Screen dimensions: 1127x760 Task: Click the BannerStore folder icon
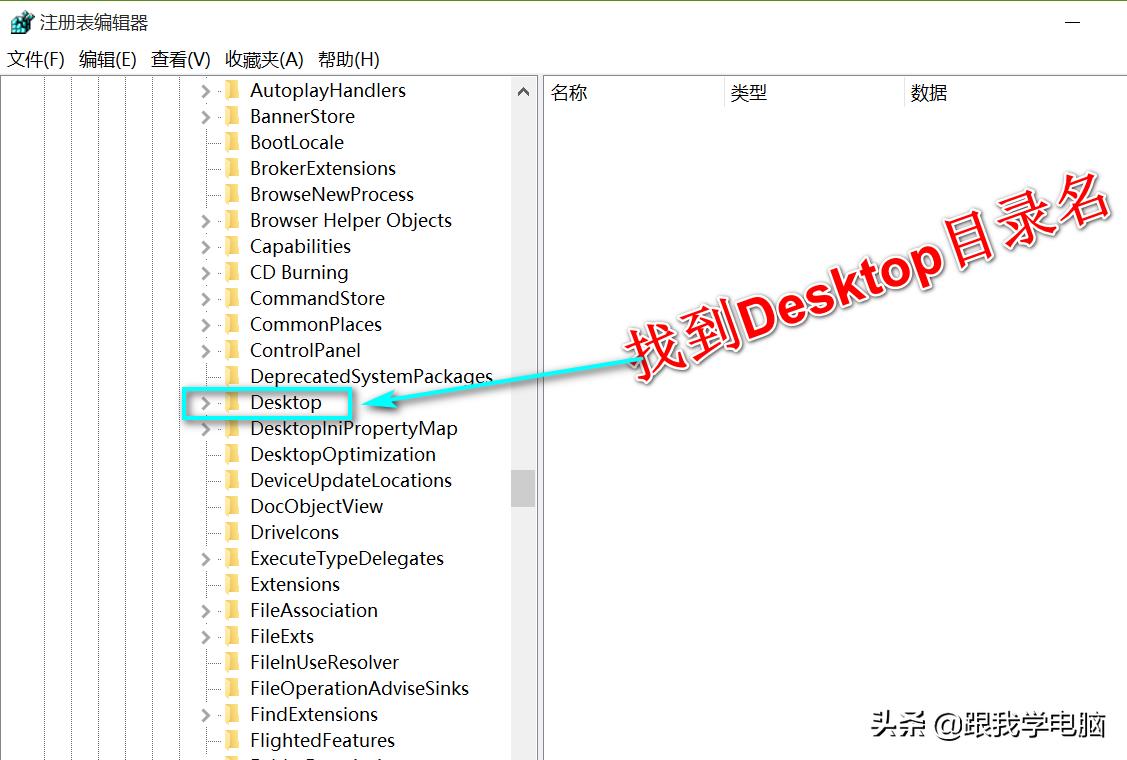click(232, 116)
